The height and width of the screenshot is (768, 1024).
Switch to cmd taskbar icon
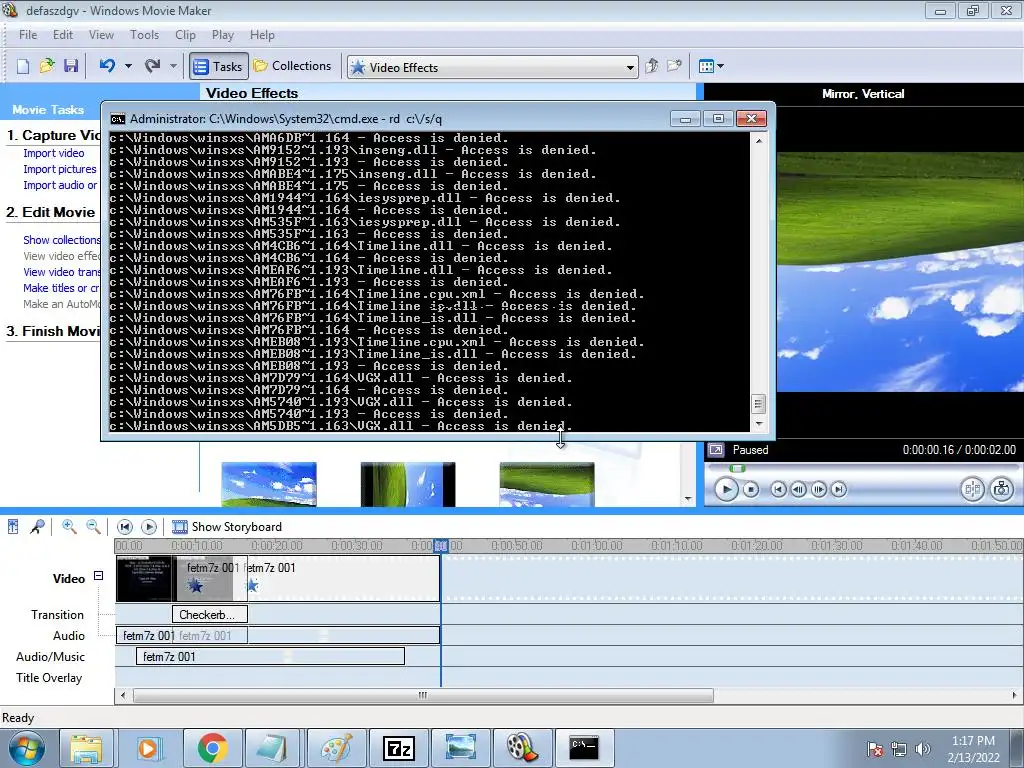click(583, 748)
